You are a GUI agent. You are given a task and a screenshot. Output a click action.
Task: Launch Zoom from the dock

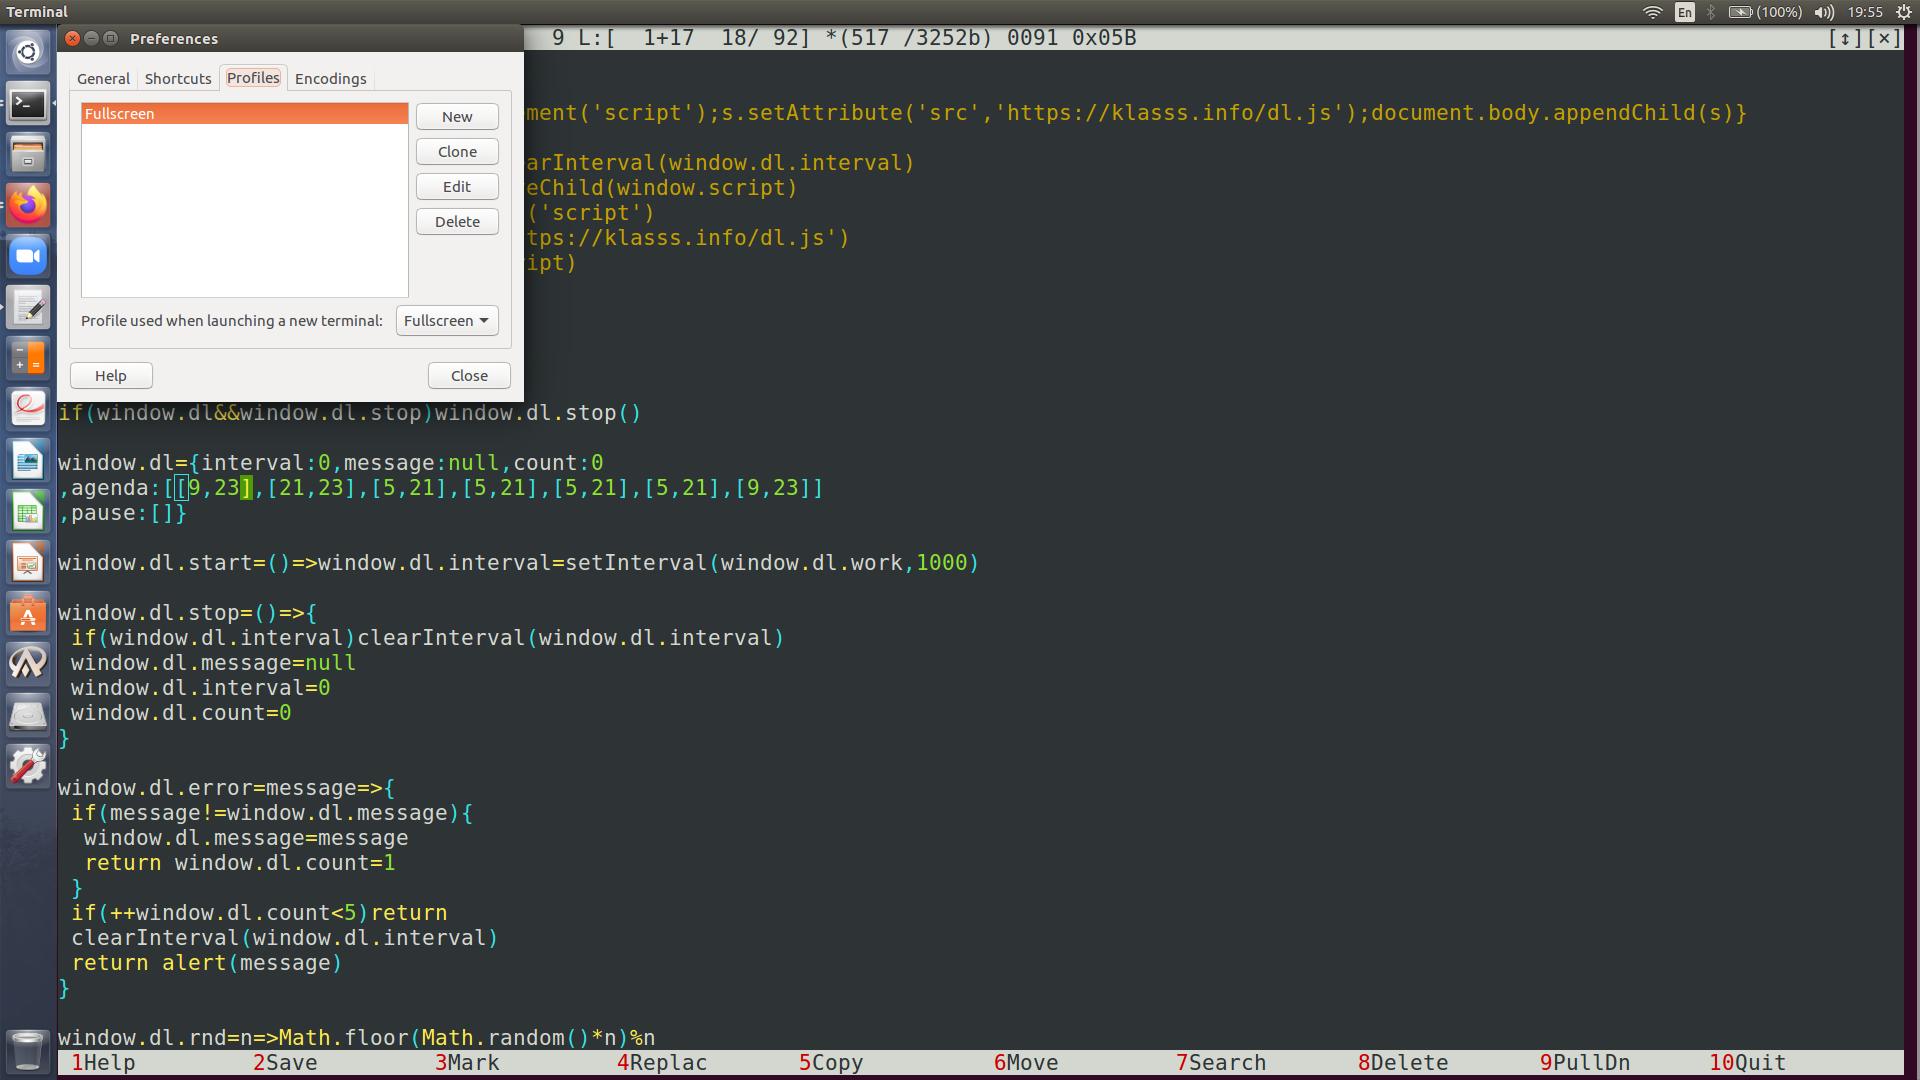click(x=28, y=257)
